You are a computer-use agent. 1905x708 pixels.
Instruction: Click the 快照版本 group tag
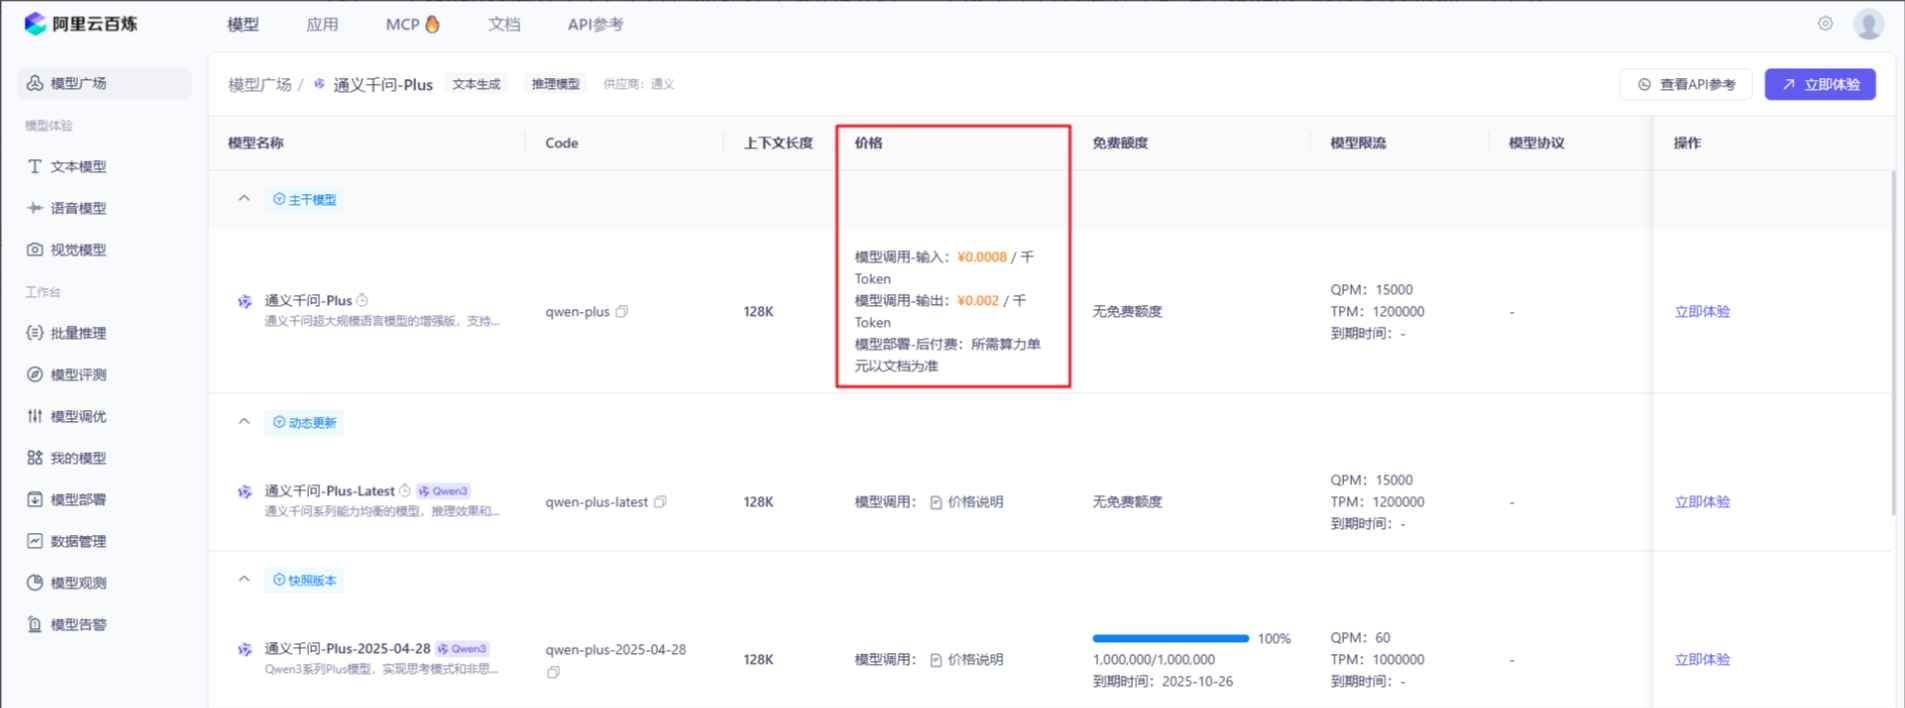[305, 581]
